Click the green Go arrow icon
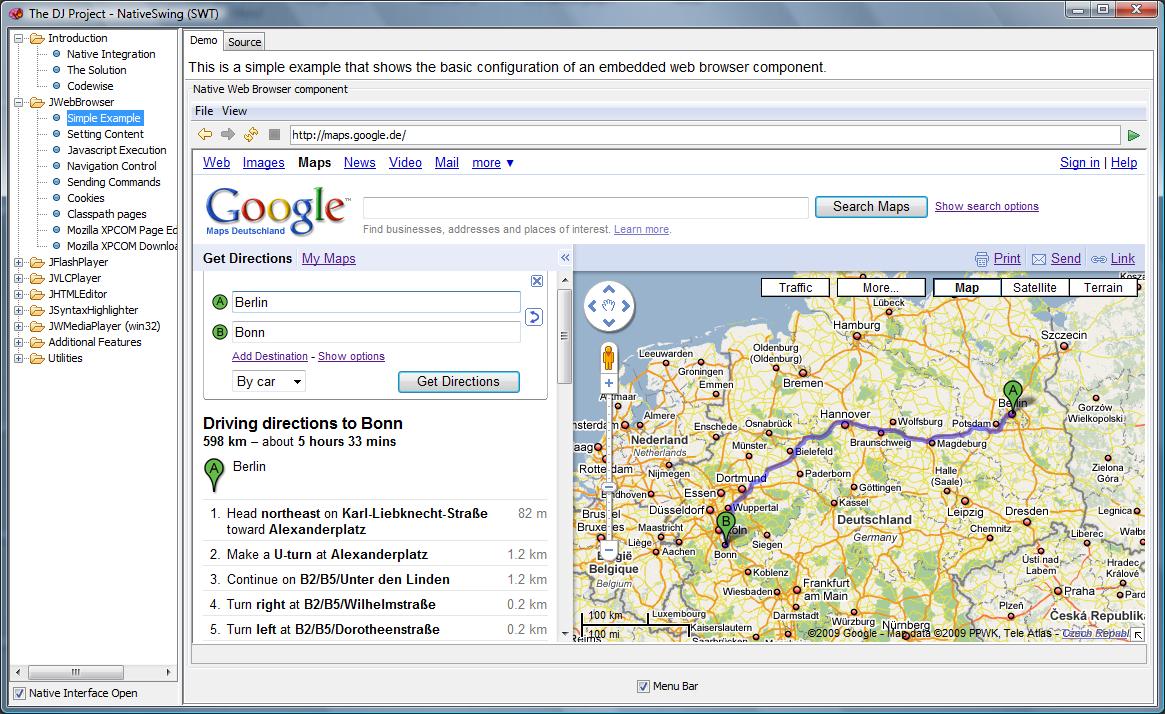Screen dimensions: 1165x714 pos(1133,136)
